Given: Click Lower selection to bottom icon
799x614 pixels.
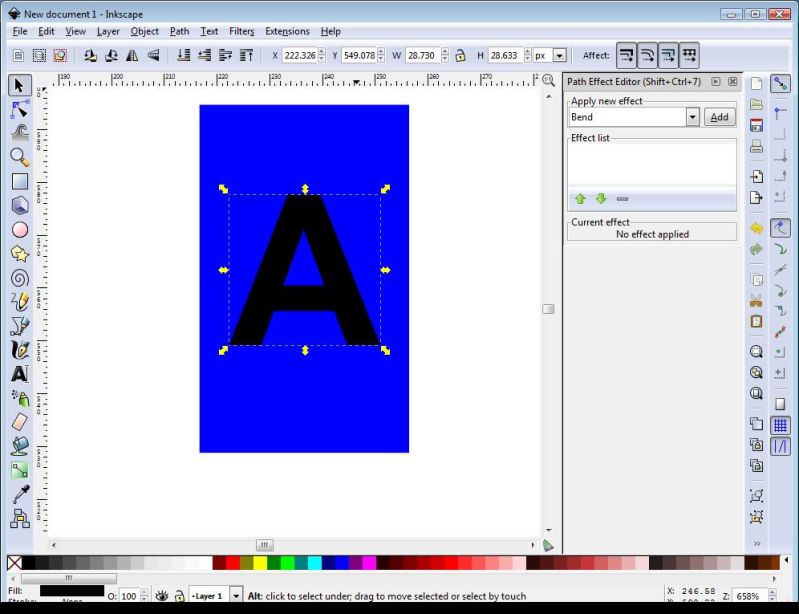Looking at the screenshot, I should (183, 55).
